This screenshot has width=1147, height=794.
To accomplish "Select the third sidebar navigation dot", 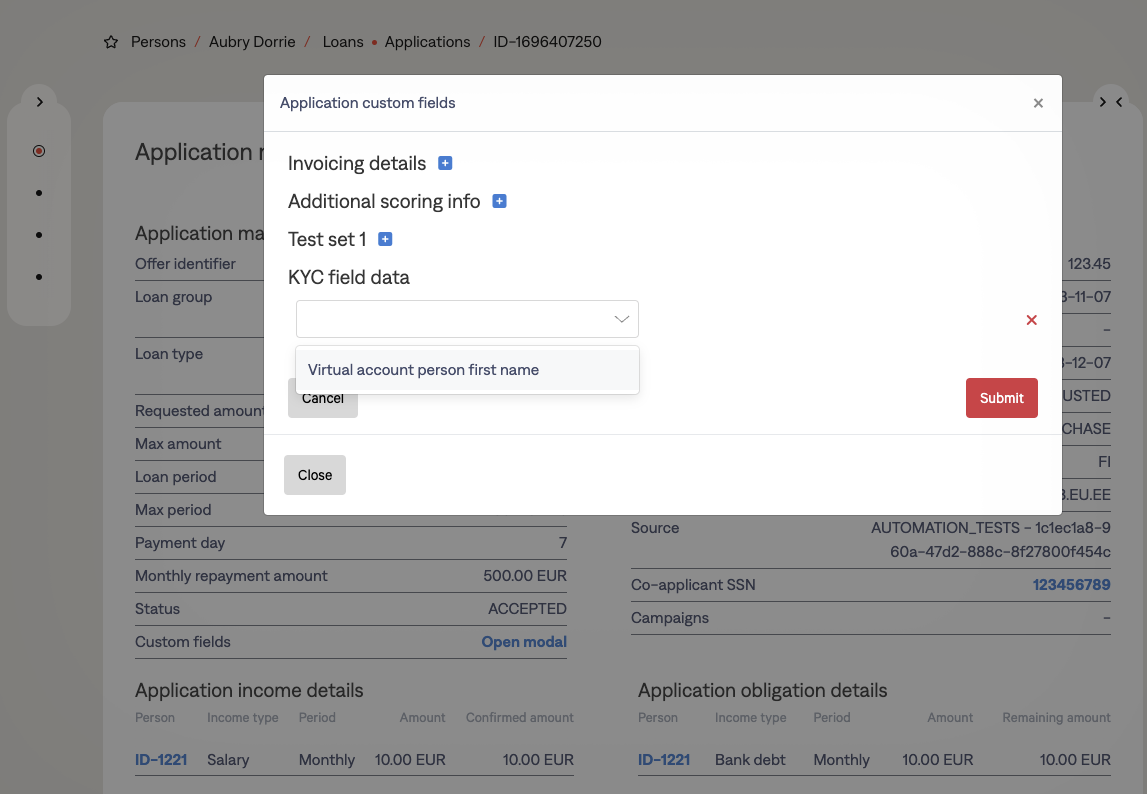I will click(39, 235).
